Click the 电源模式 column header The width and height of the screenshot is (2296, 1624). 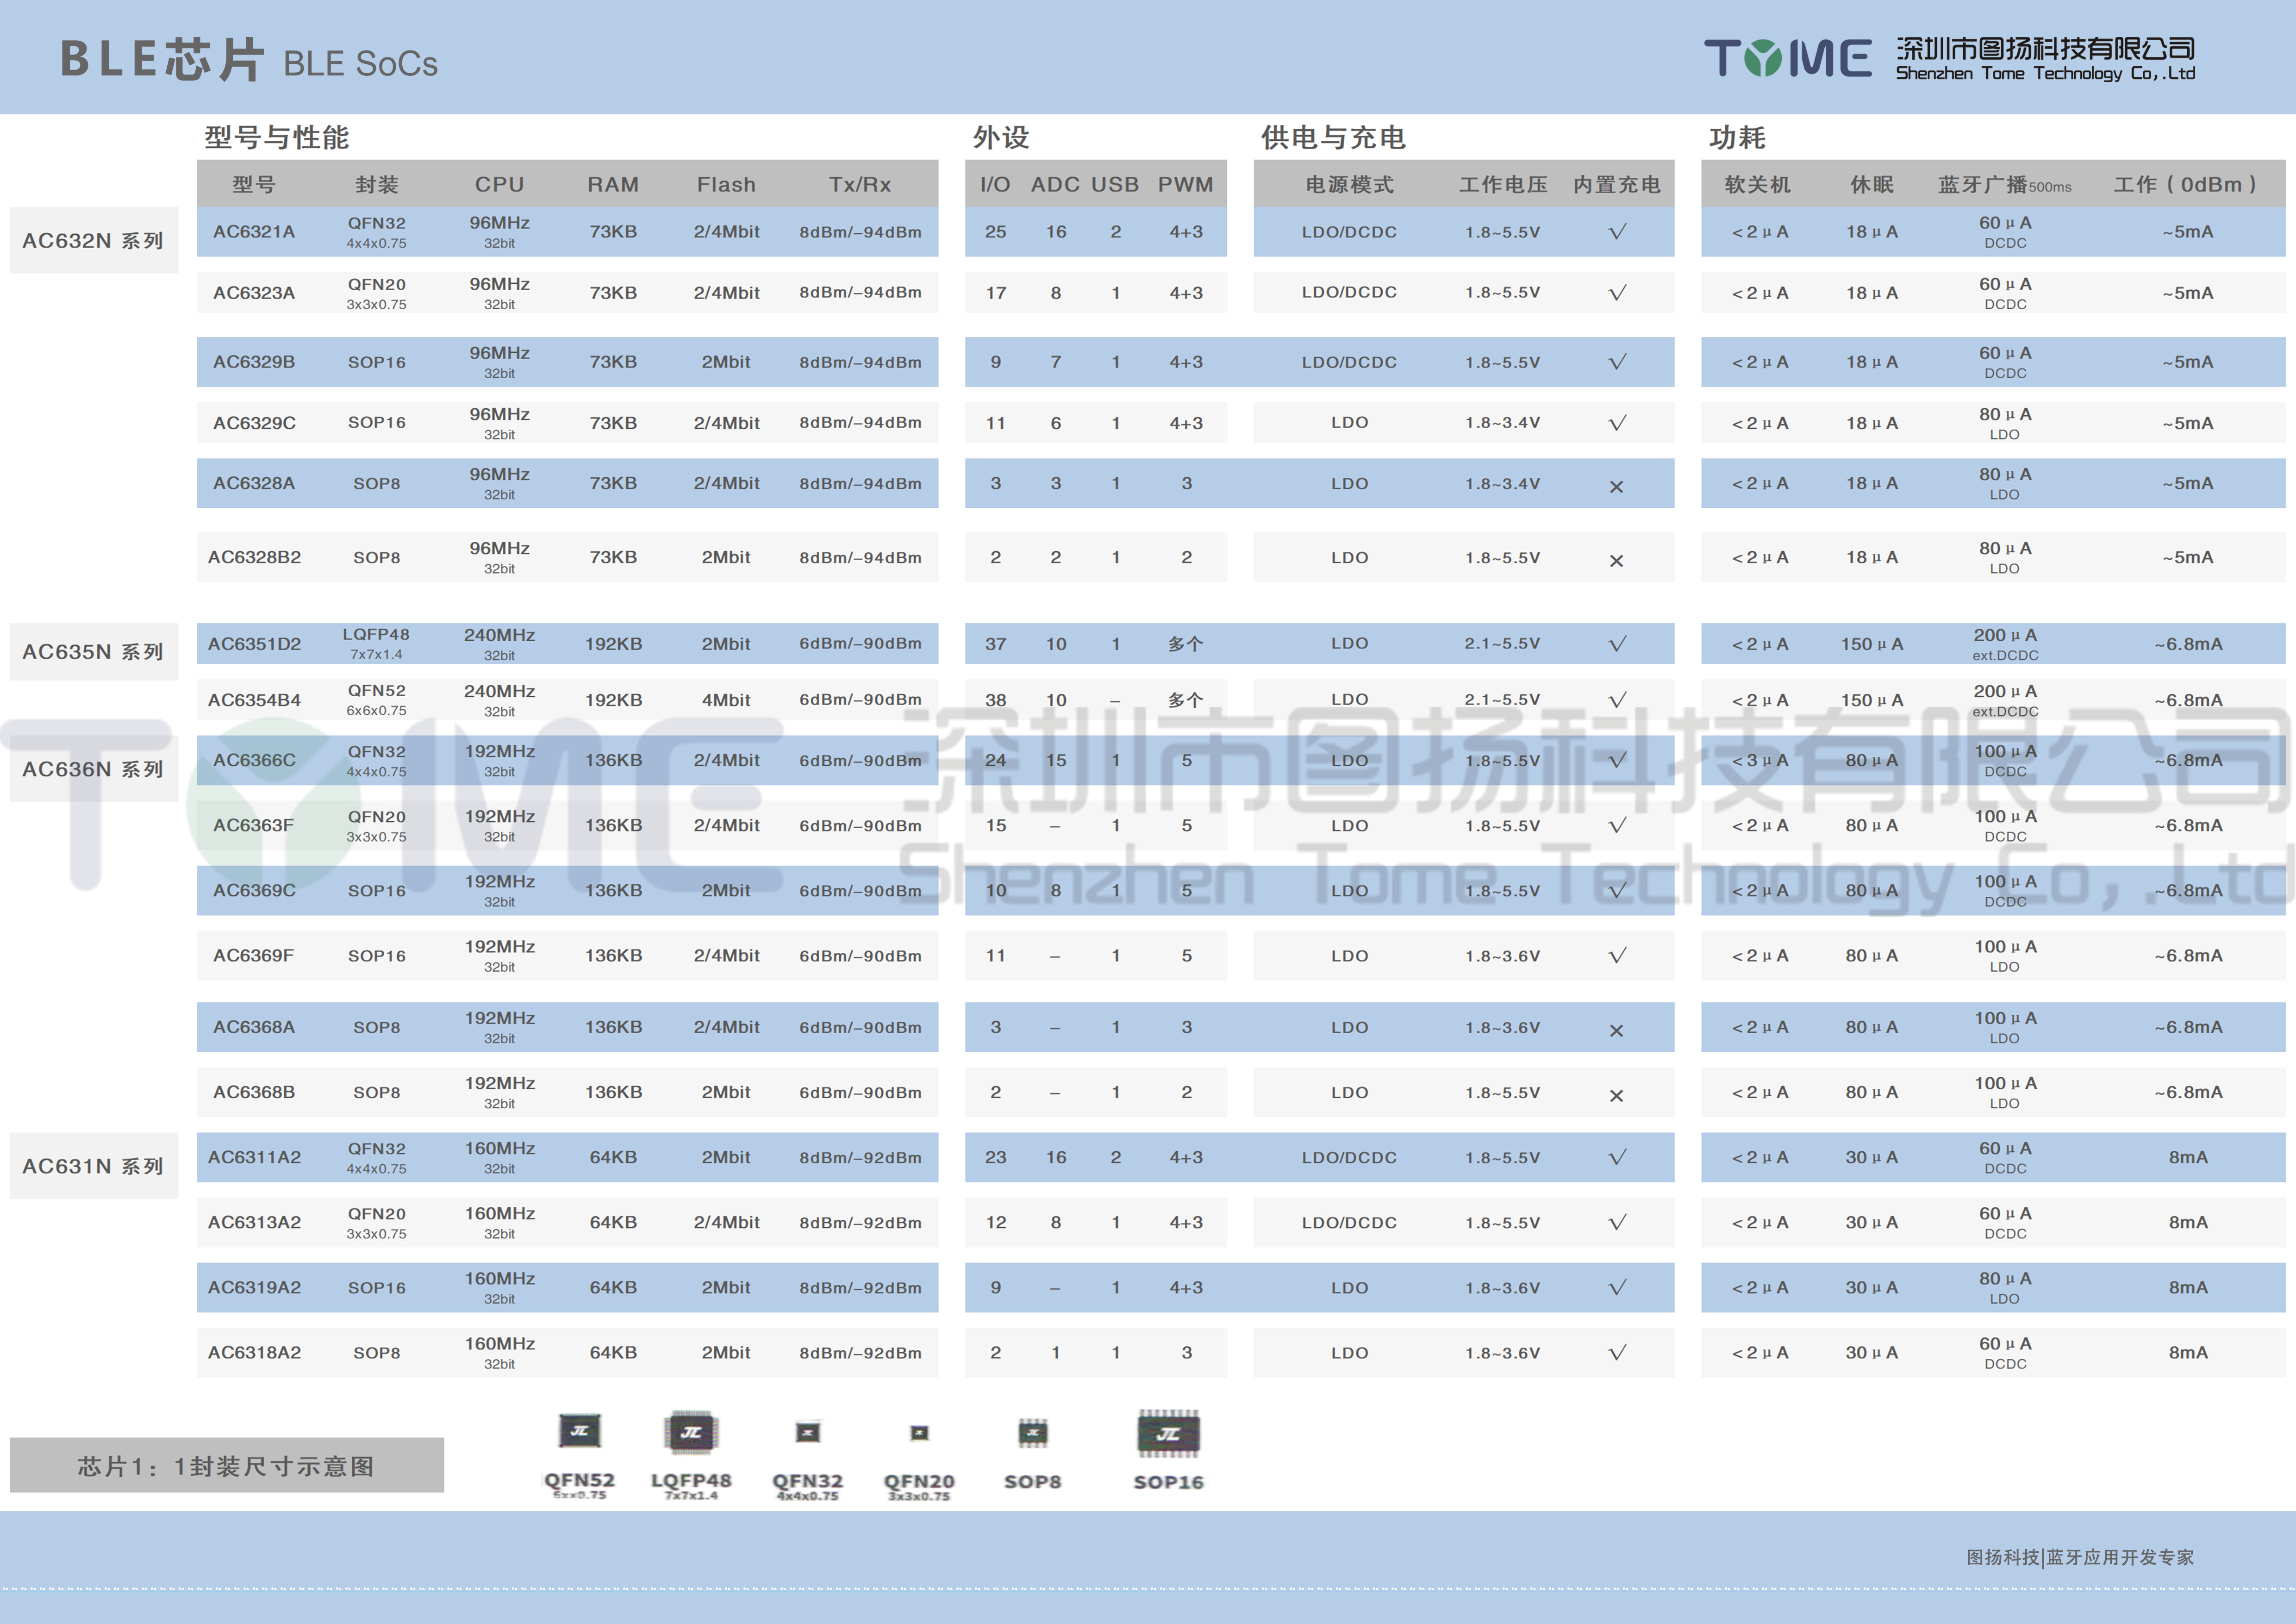click(1349, 185)
